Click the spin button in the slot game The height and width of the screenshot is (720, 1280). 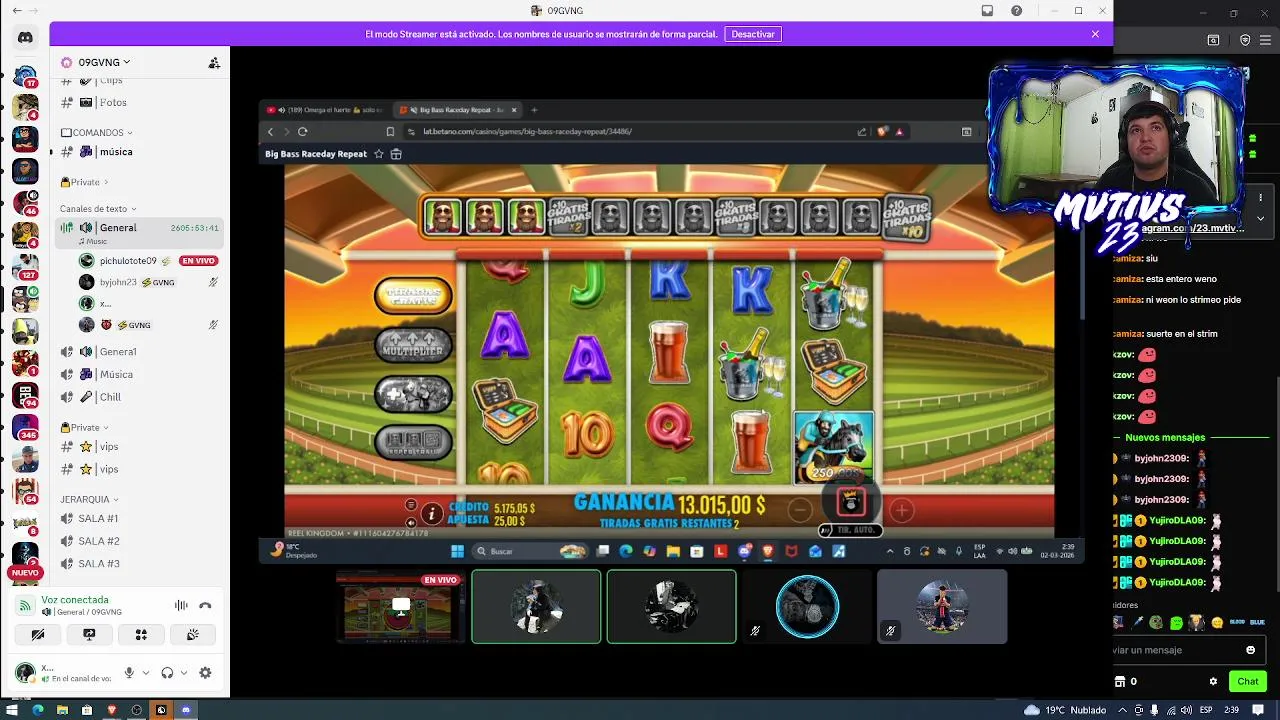coord(850,502)
